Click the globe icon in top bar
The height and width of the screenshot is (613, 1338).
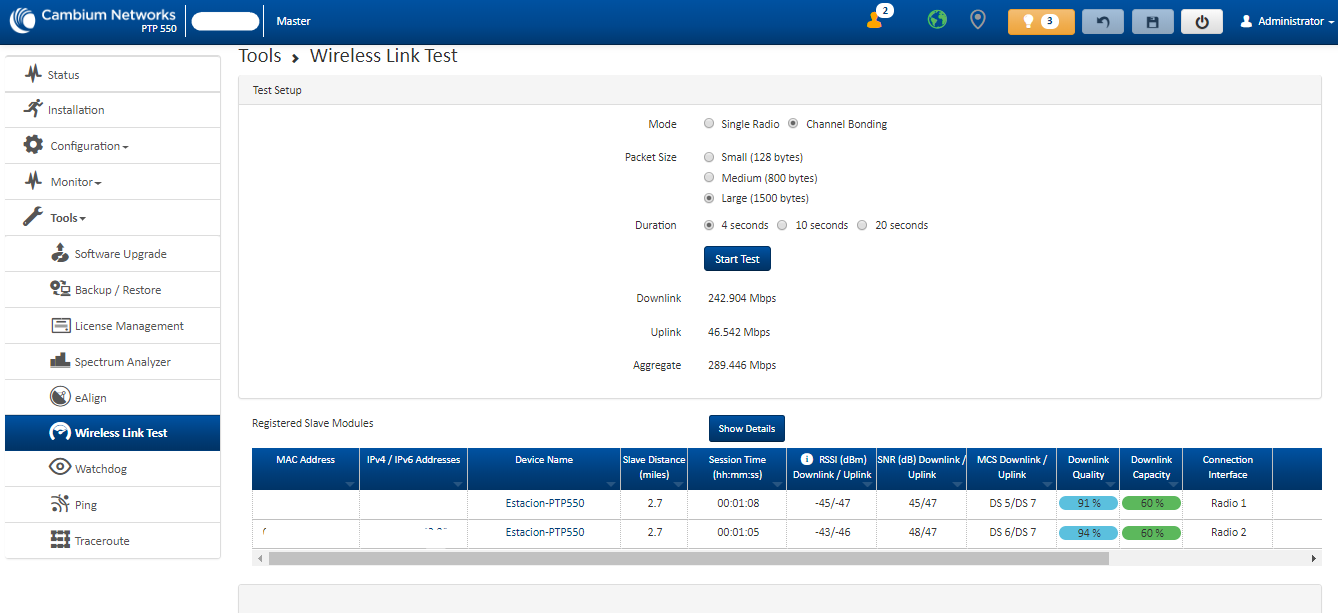[936, 20]
